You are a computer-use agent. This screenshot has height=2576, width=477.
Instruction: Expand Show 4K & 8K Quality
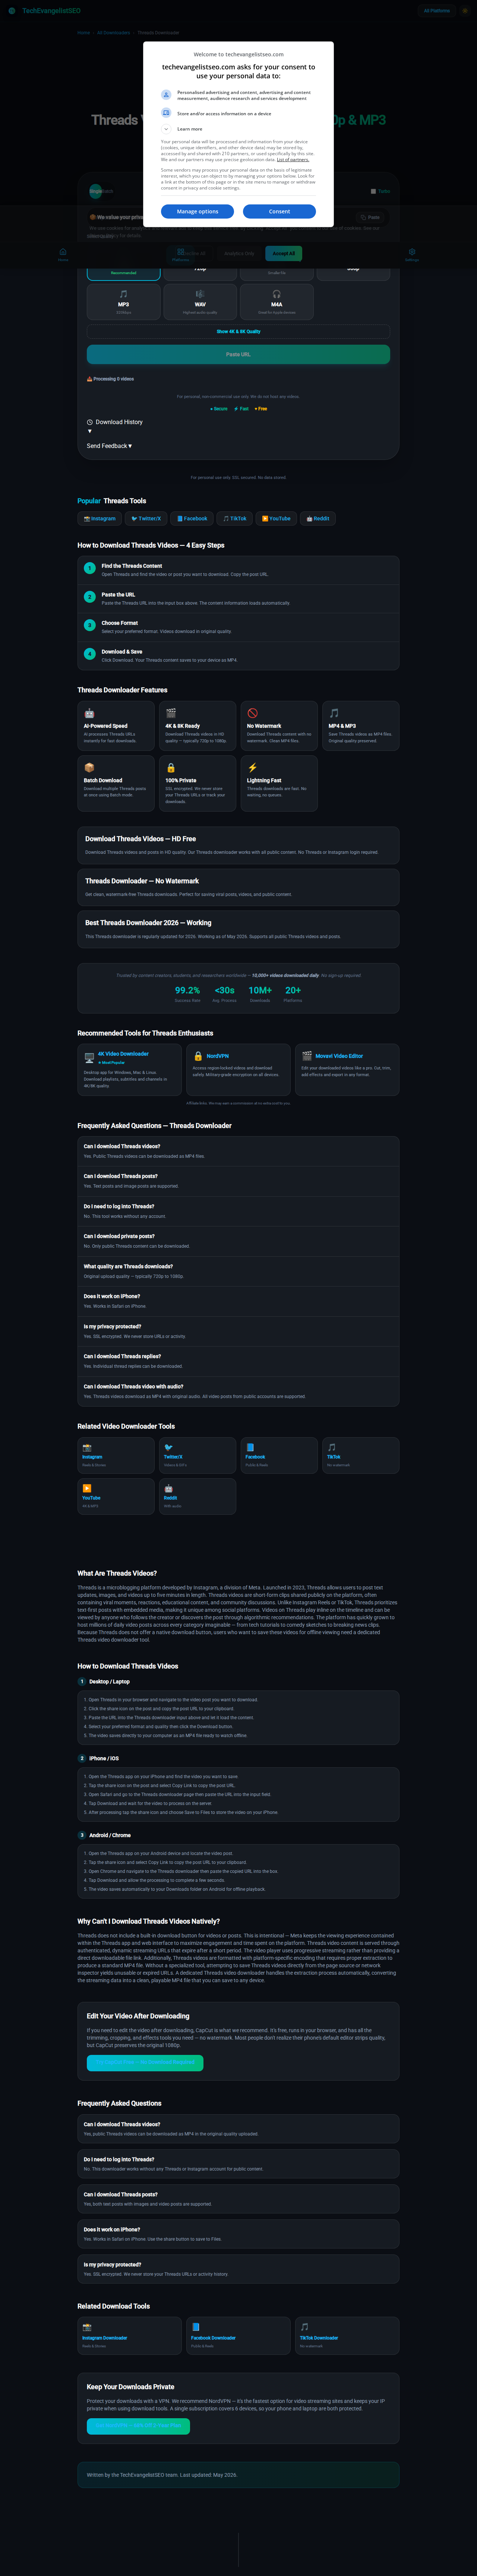point(238,331)
